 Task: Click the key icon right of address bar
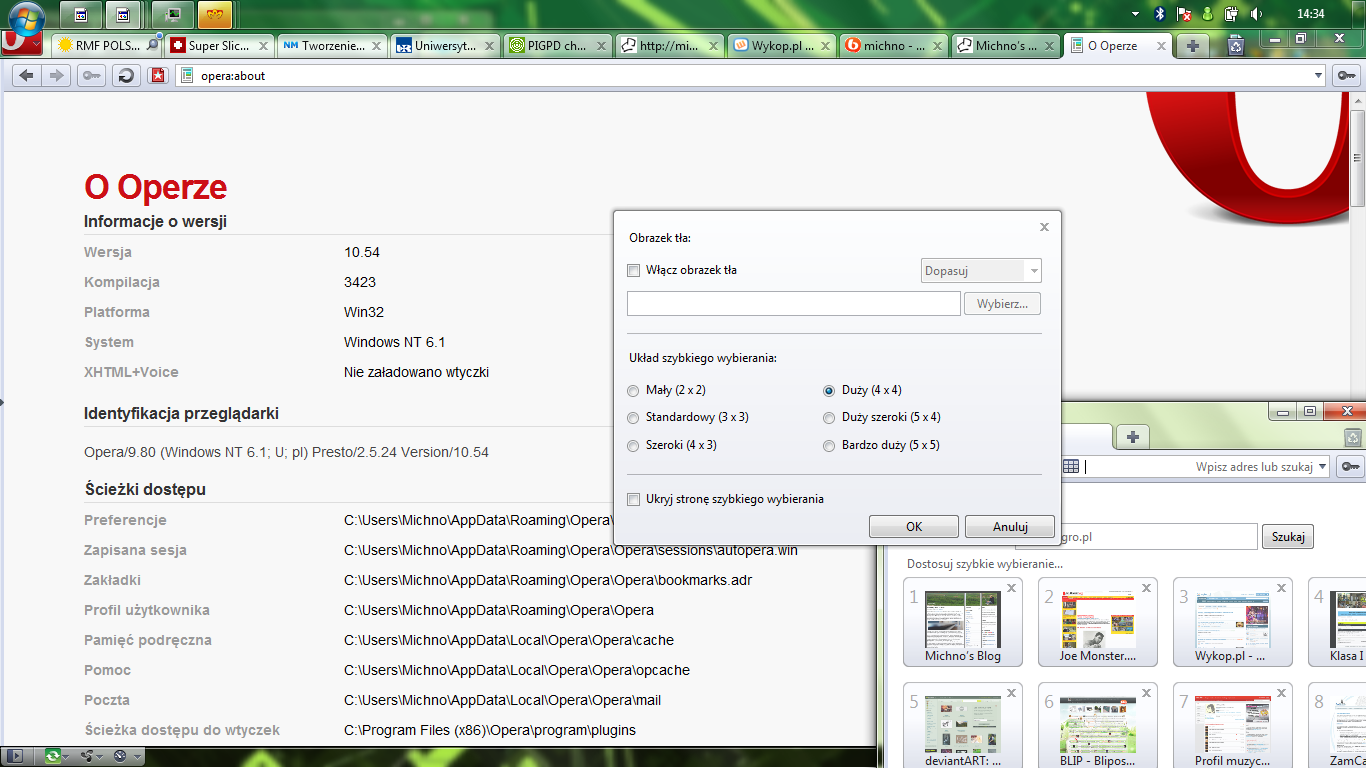coord(1346,76)
